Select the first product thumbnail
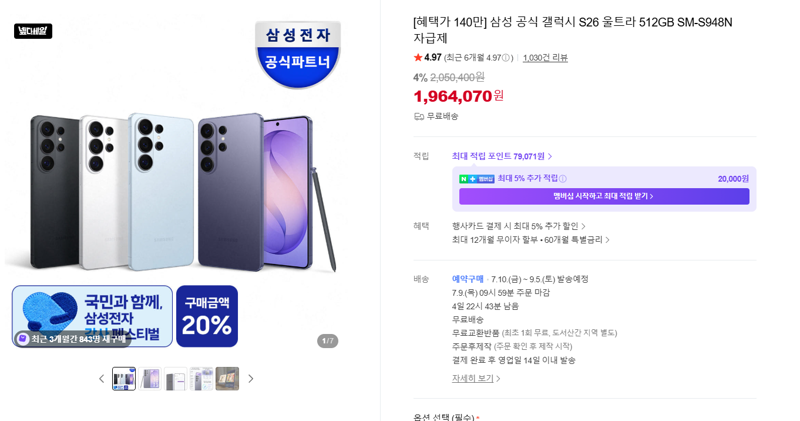The image size is (800, 421). (x=124, y=379)
